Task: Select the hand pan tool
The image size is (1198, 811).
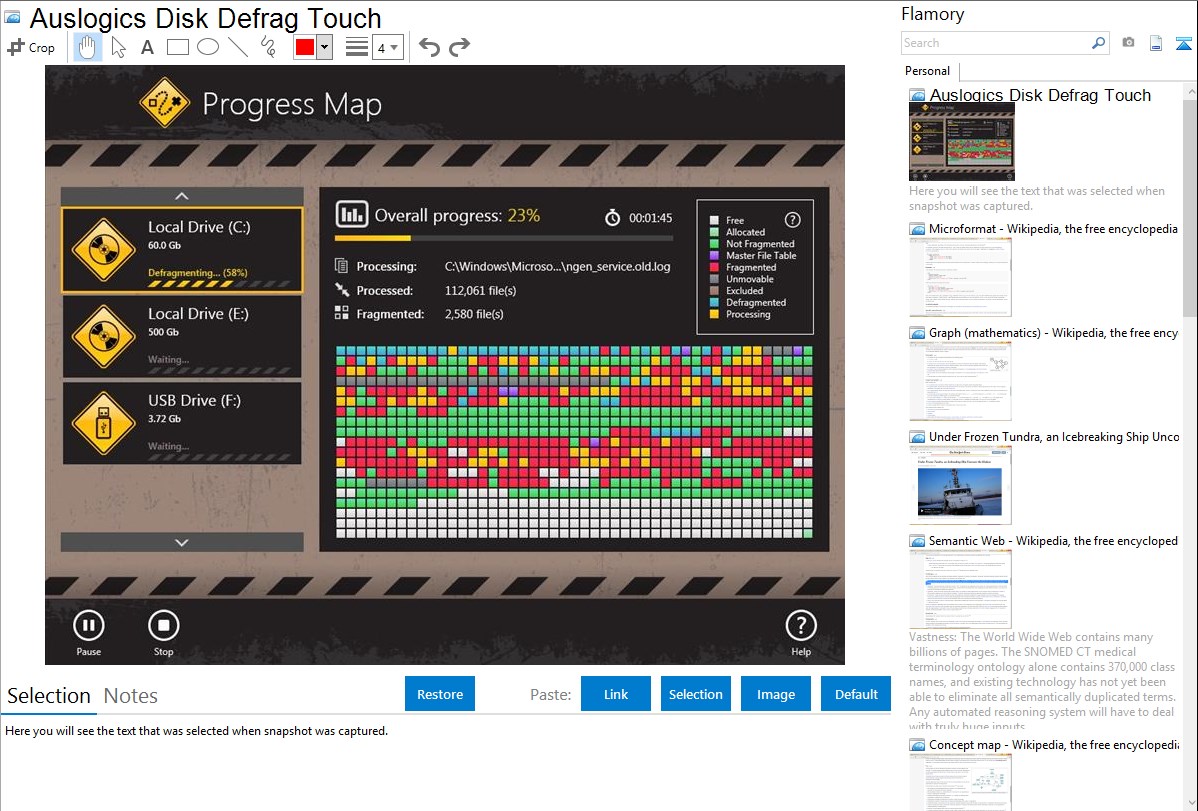Action: (x=87, y=47)
